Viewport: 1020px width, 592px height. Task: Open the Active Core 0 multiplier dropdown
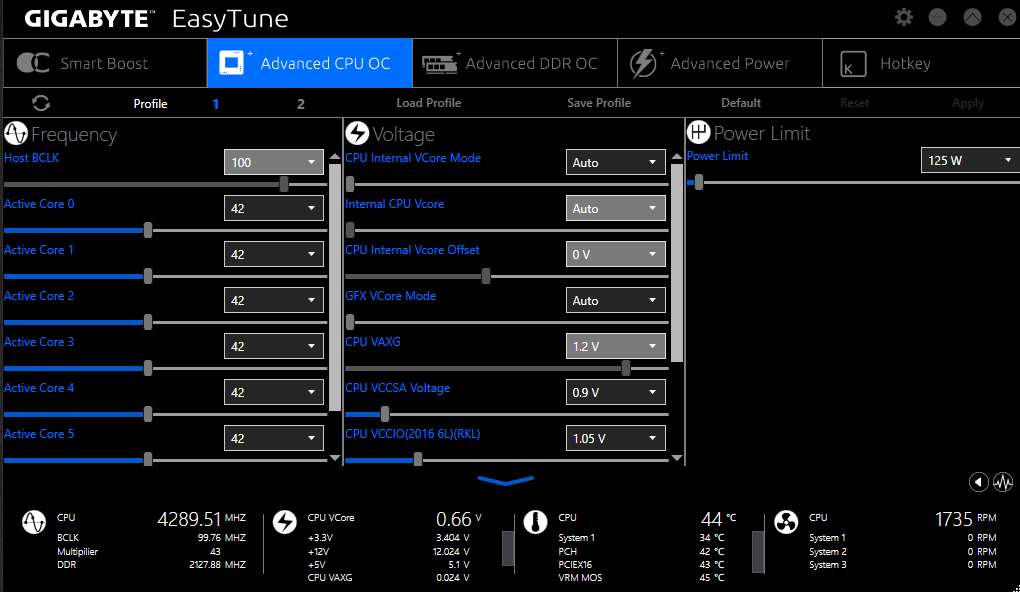(273, 208)
